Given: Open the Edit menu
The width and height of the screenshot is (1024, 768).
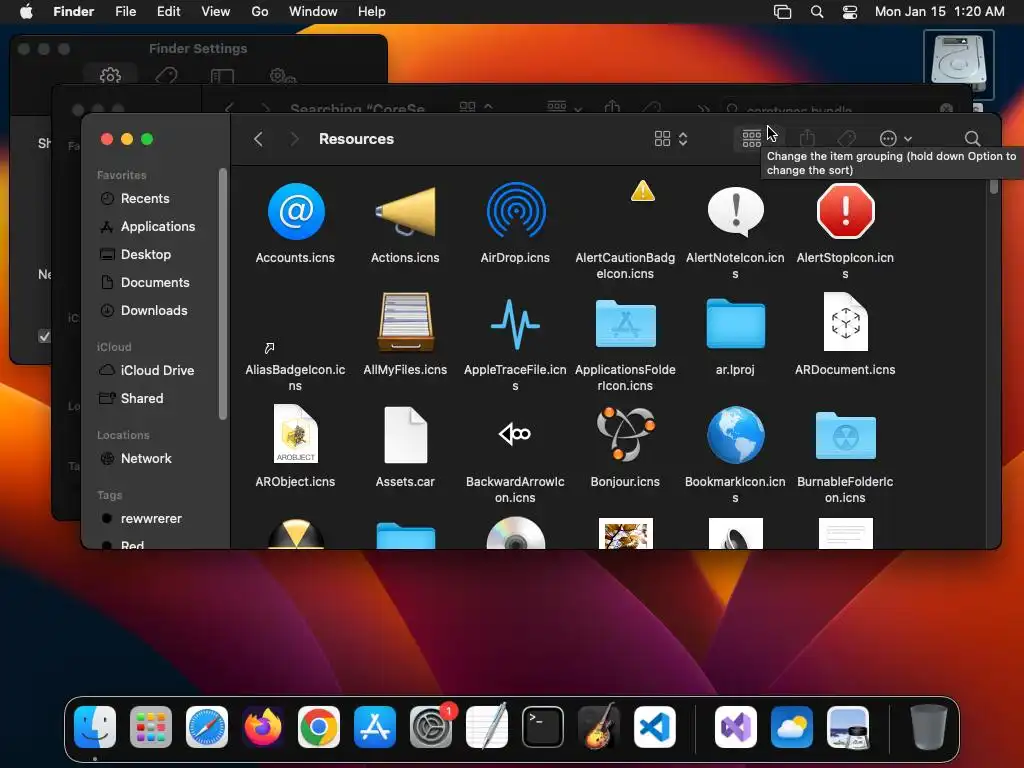Looking at the screenshot, I should 168,12.
